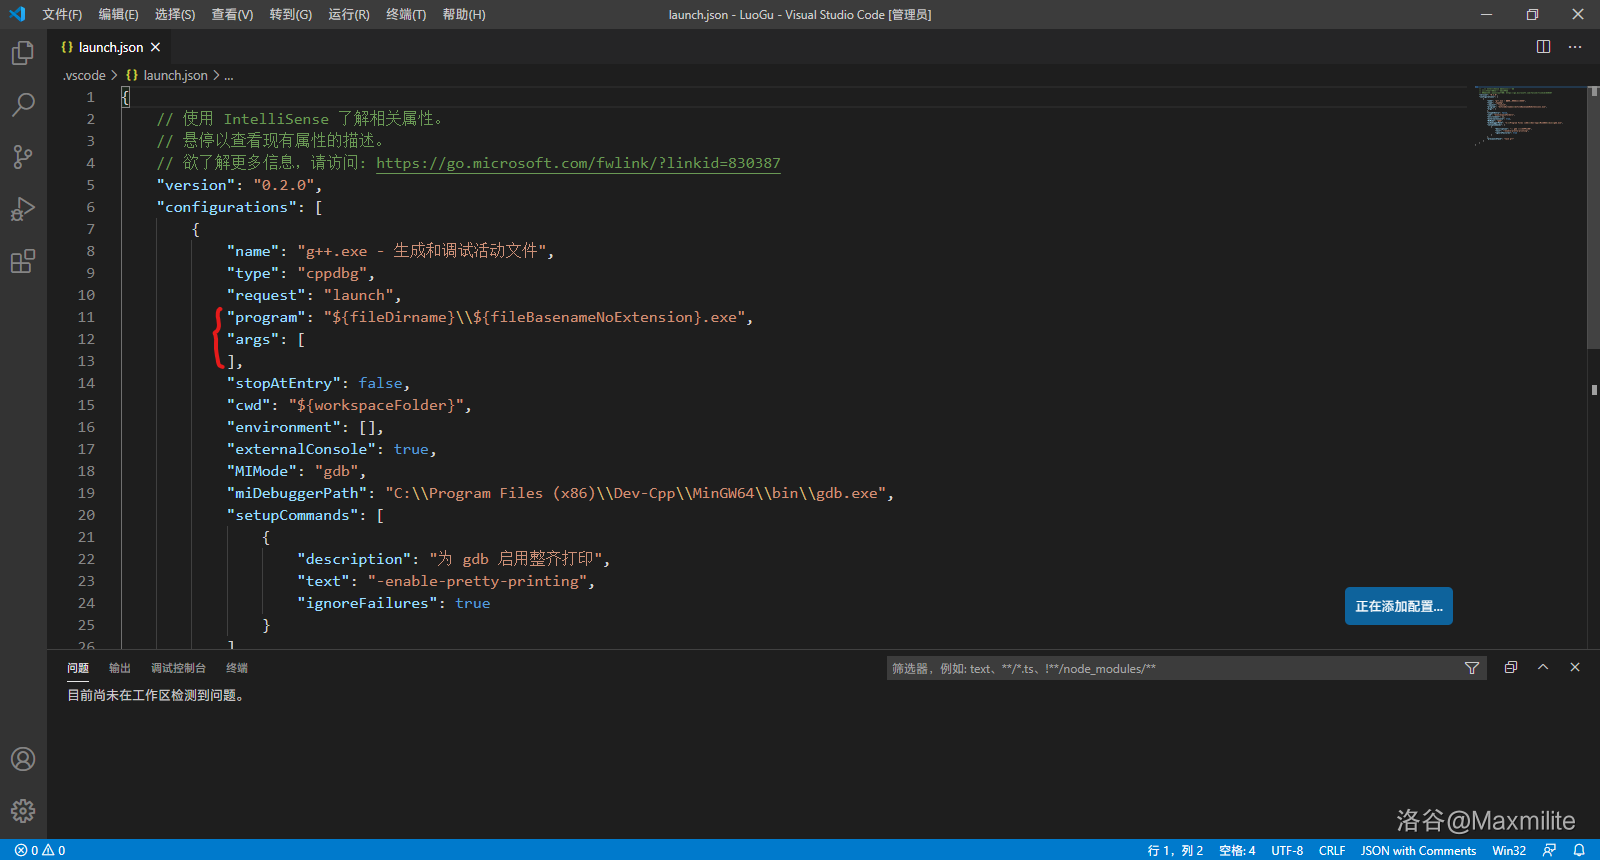
Task: Switch to the 输出 panel tab
Action: tap(120, 668)
